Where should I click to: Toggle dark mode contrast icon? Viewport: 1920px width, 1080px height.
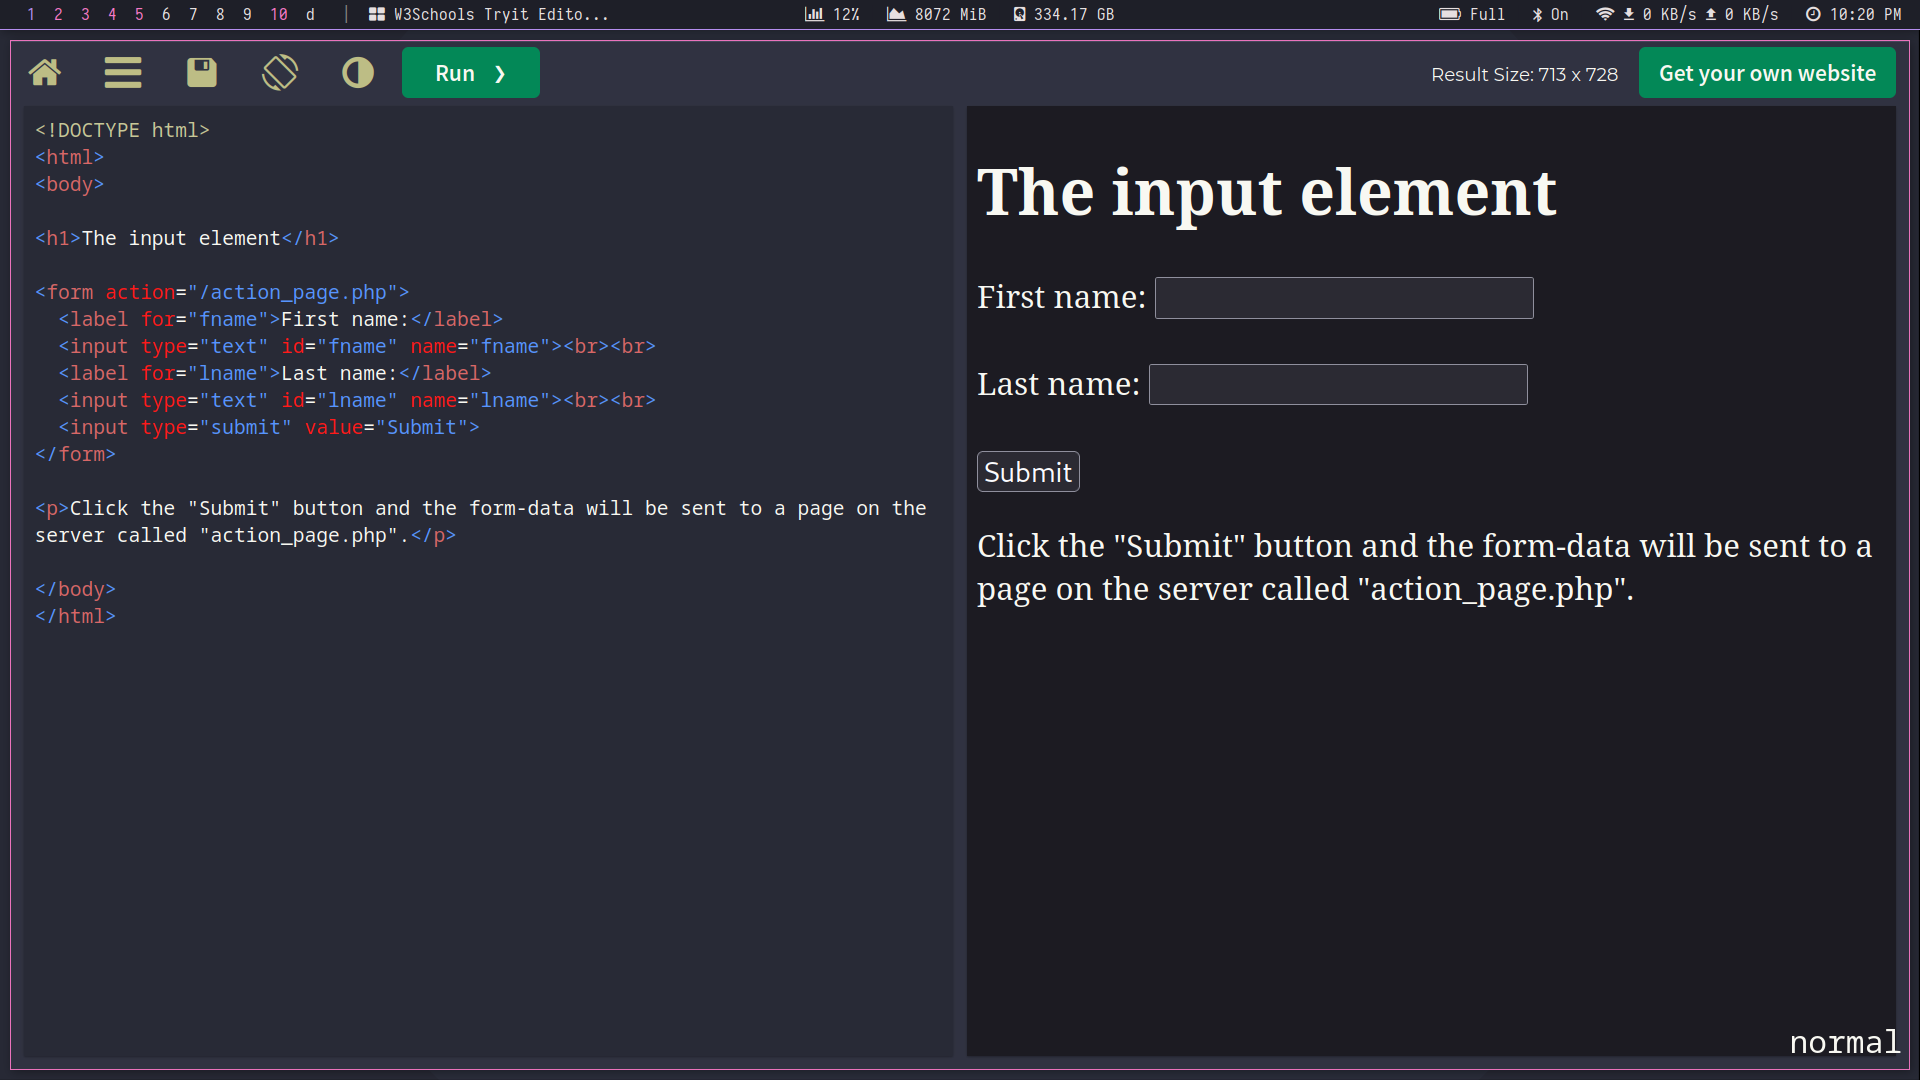(x=358, y=73)
